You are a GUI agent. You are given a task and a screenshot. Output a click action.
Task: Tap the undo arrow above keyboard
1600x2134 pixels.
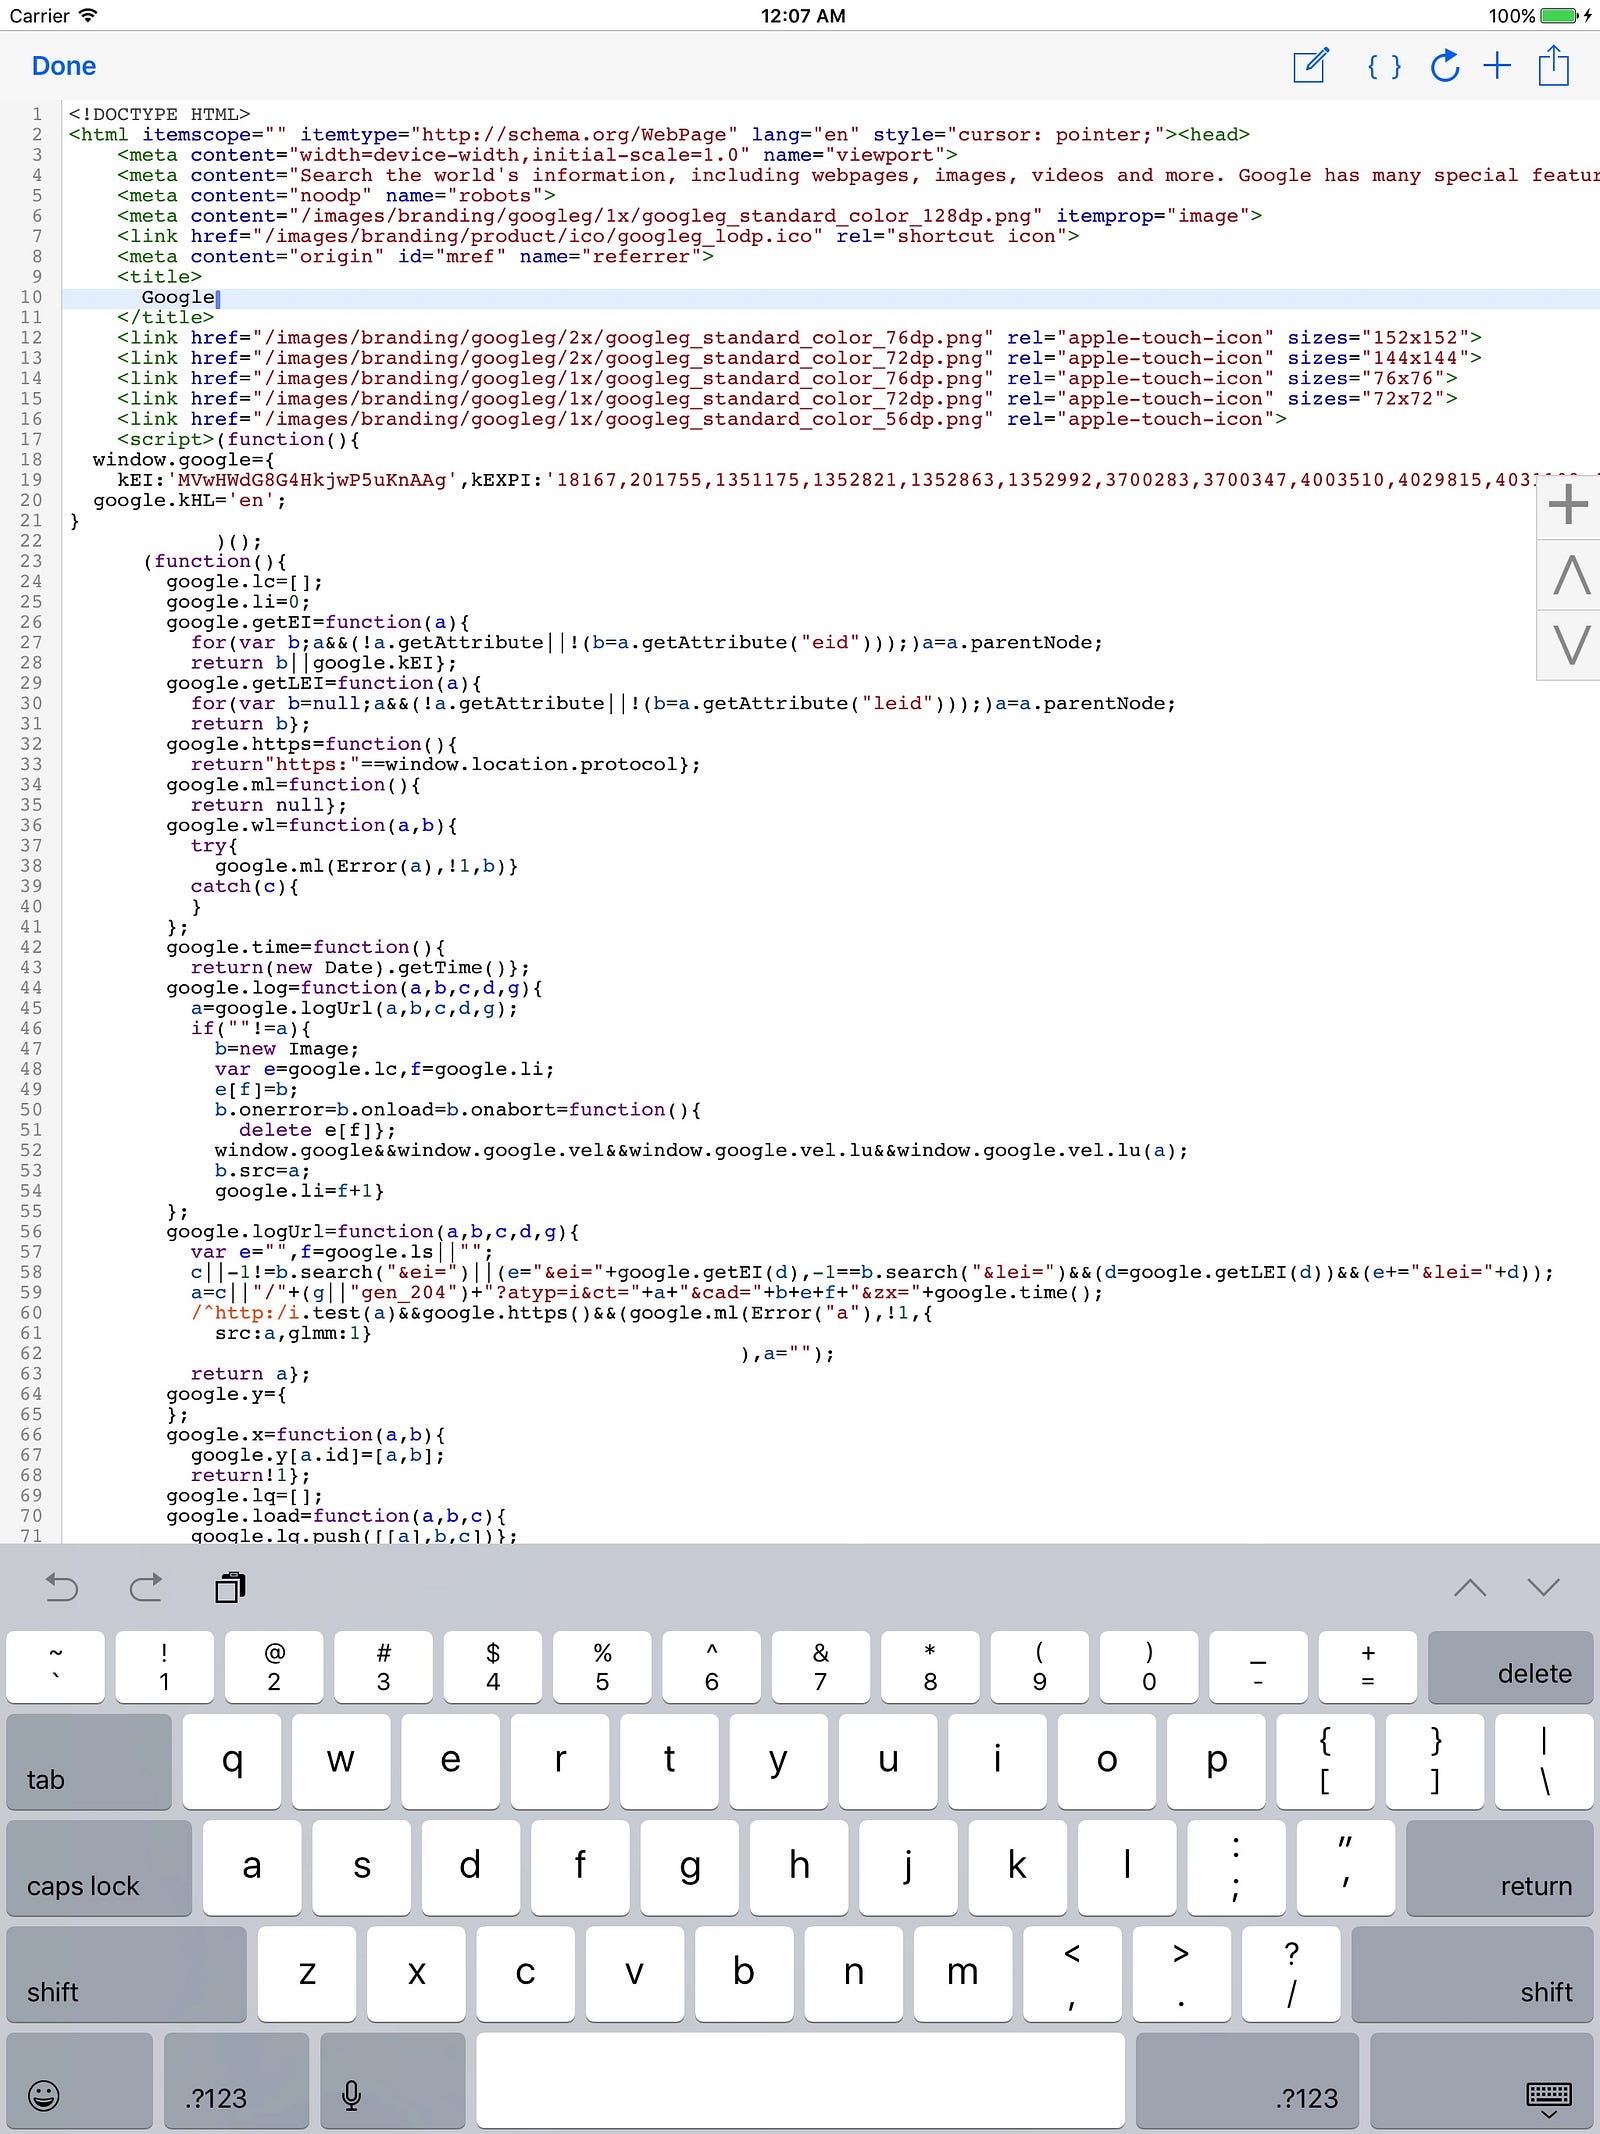pyautogui.click(x=62, y=1587)
